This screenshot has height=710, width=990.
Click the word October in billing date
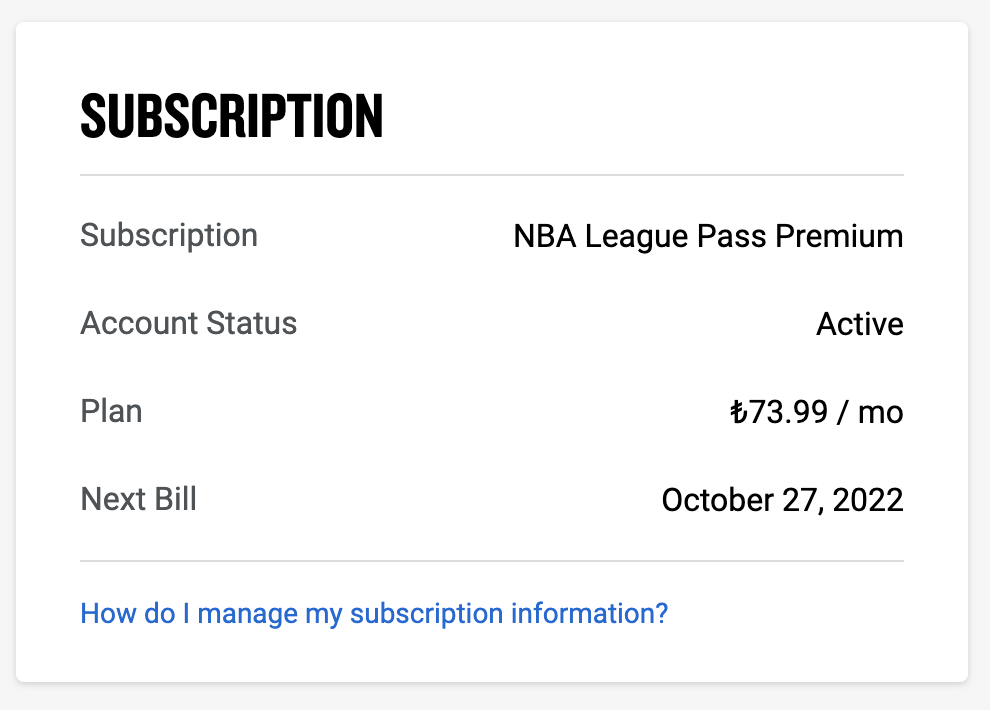(718, 500)
